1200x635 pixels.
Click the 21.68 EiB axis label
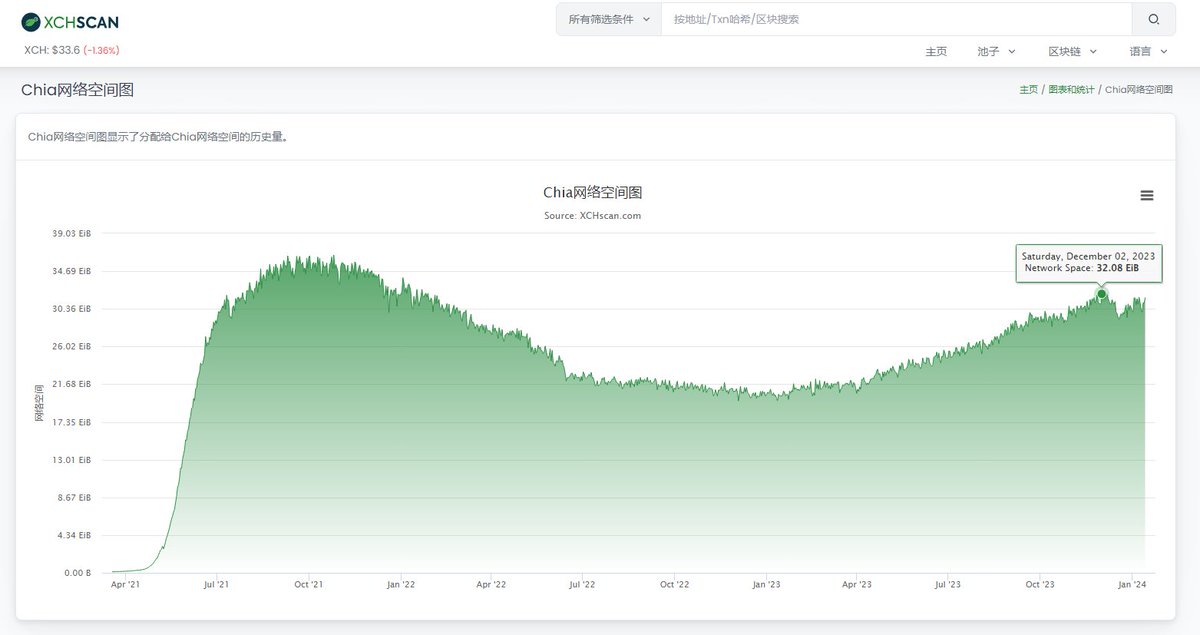71,384
